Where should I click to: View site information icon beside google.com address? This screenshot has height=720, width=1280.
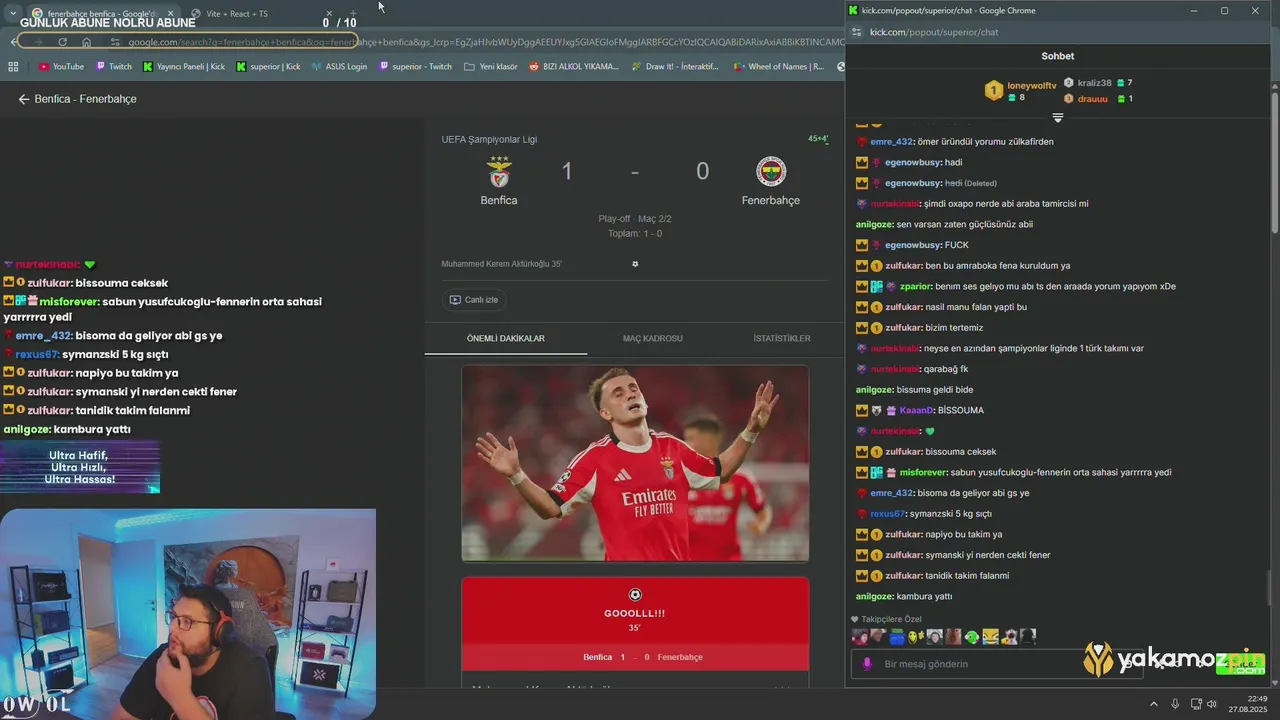(x=115, y=42)
